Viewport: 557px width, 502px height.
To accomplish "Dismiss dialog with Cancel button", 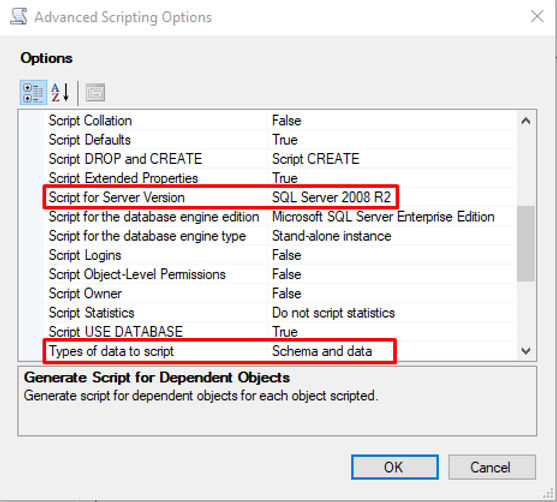I will 492,467.
